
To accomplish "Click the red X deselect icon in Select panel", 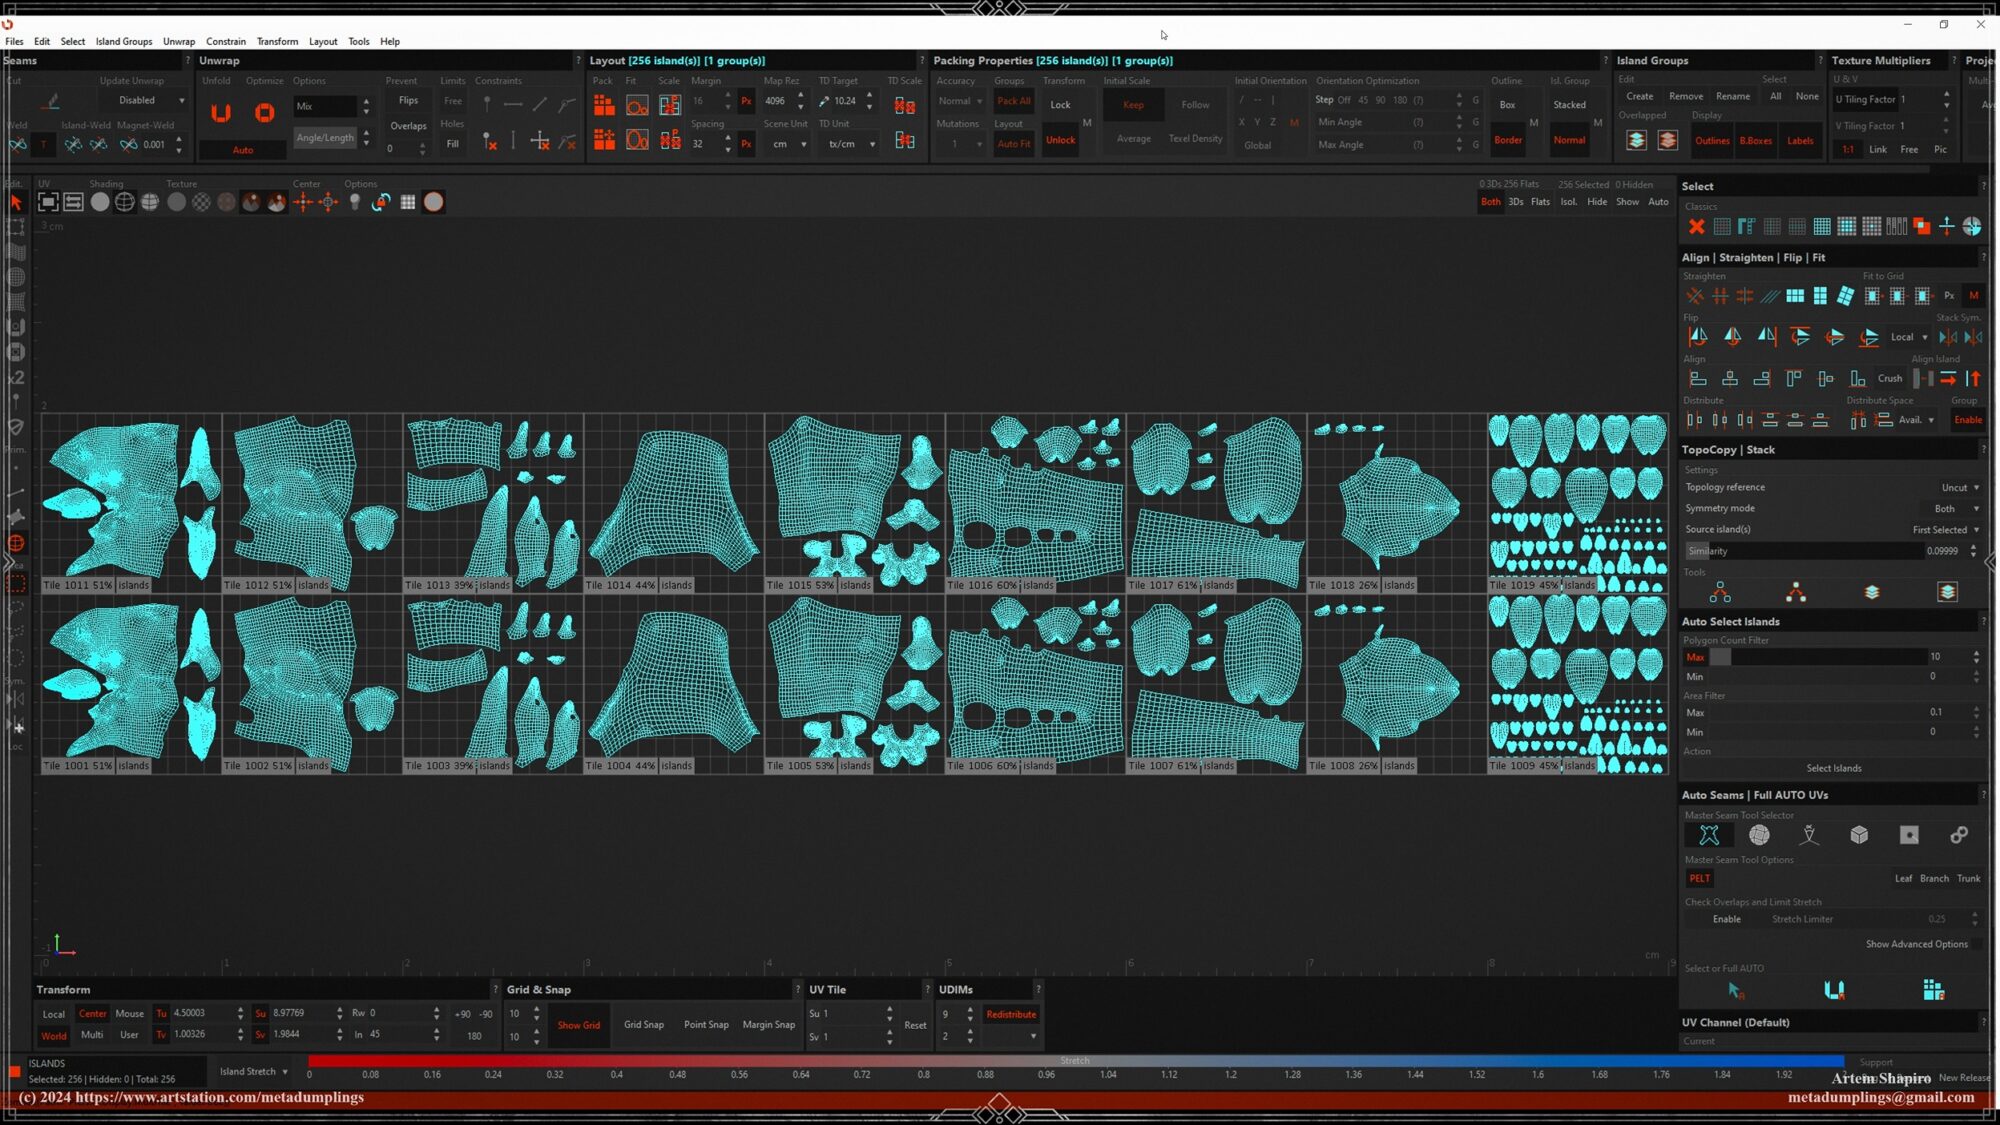I will point(1696,227).
